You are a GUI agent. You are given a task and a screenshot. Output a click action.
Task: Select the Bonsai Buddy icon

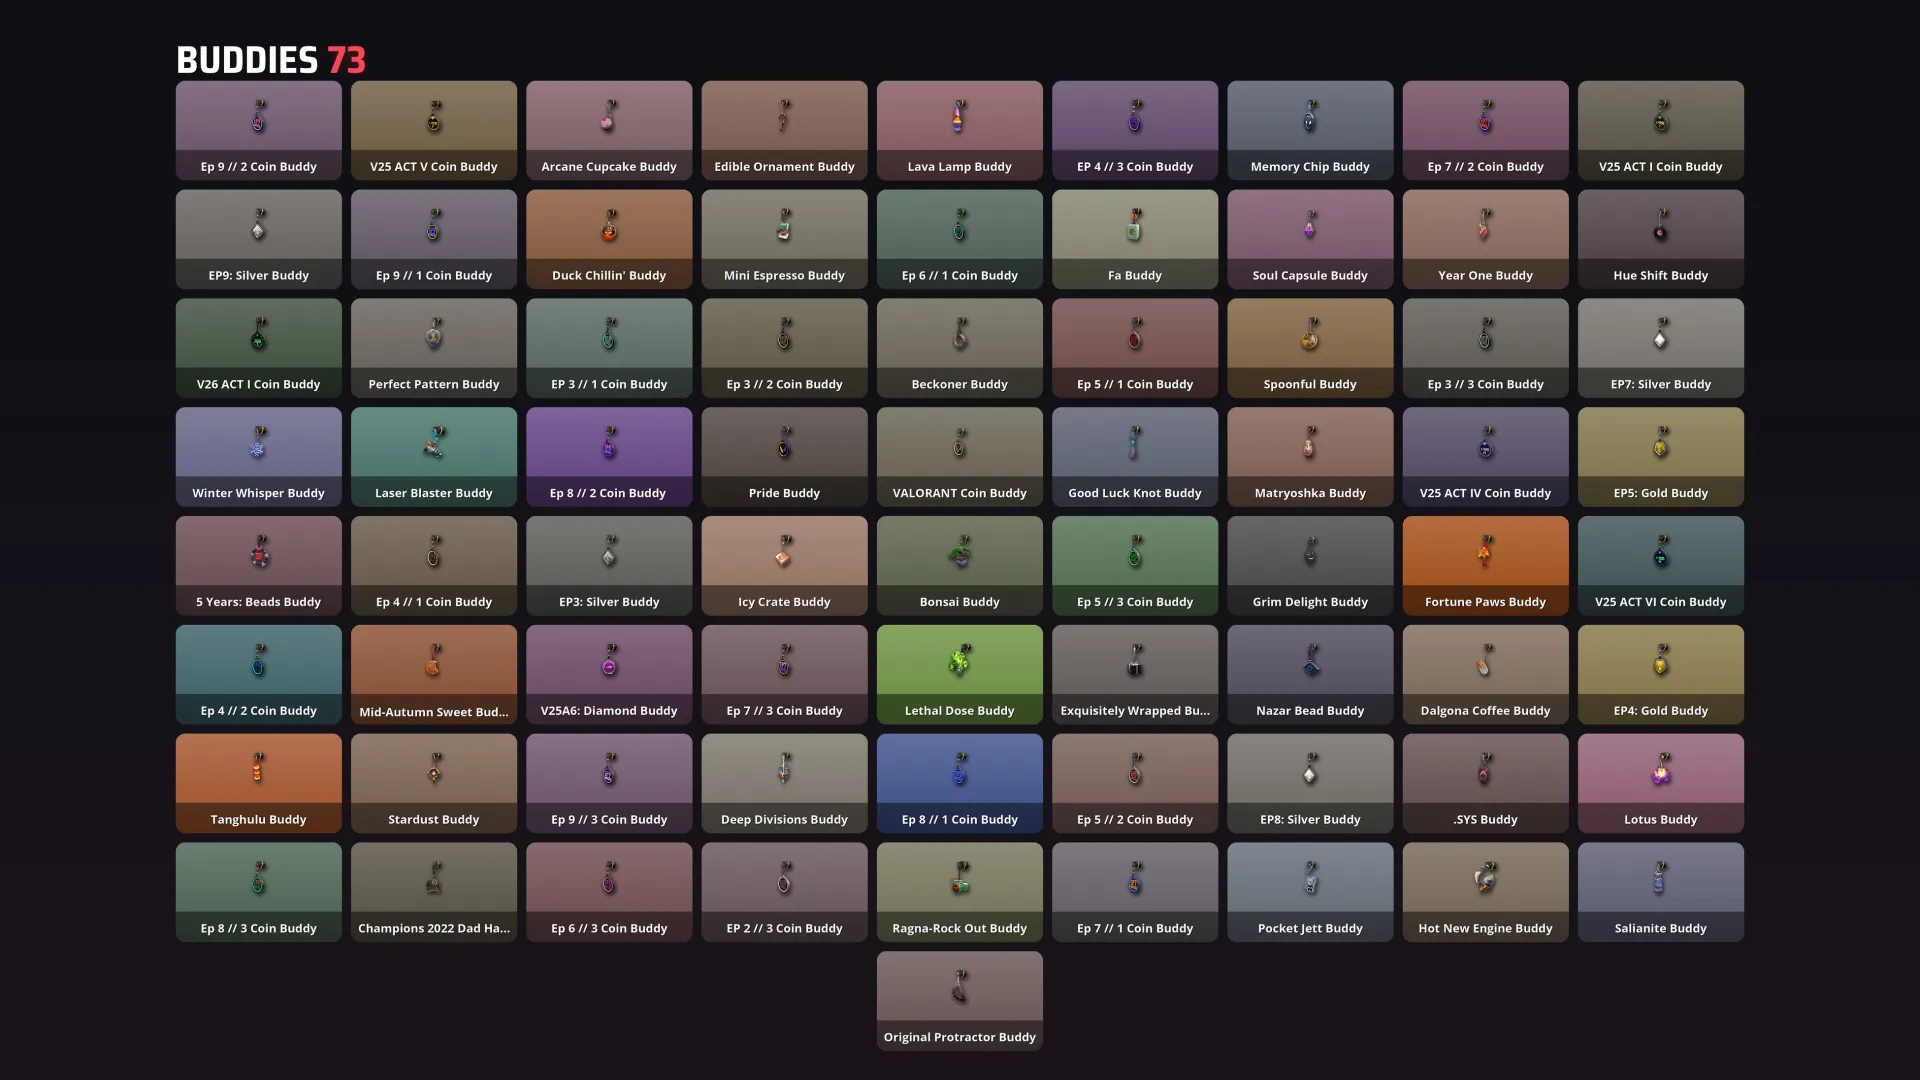[960, 553]
